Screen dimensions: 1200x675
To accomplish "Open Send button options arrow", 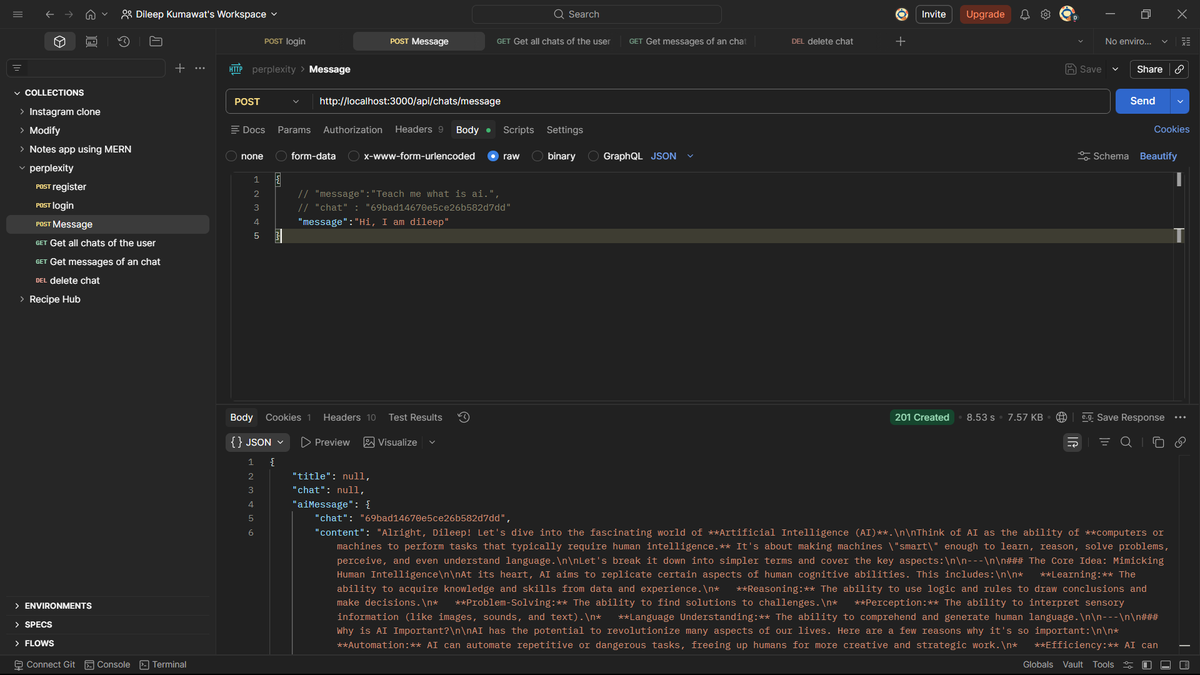I will (x=1180, y=101).
